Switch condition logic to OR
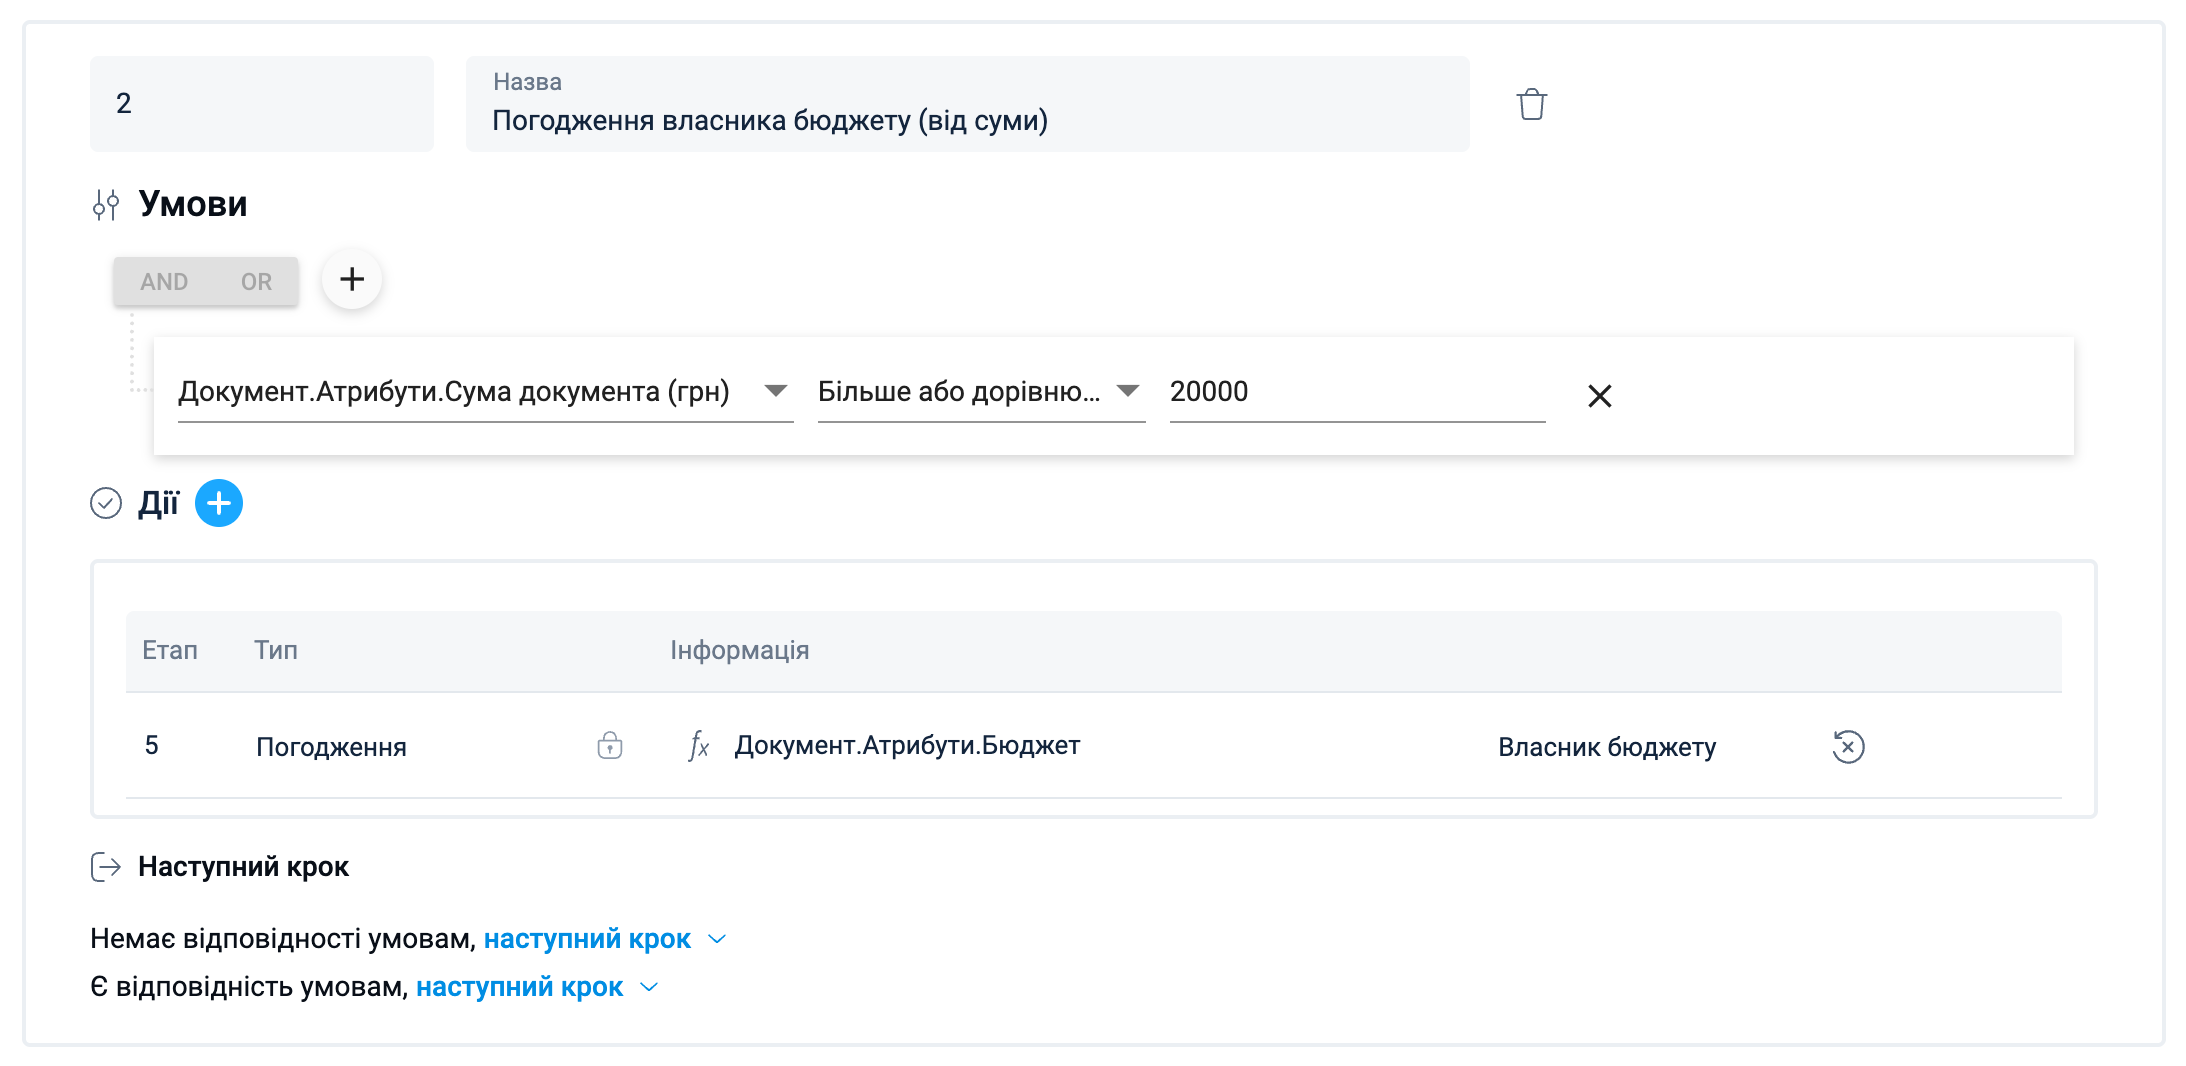Viewport: 2186px width, 1066px height. (x=256, y=282)
